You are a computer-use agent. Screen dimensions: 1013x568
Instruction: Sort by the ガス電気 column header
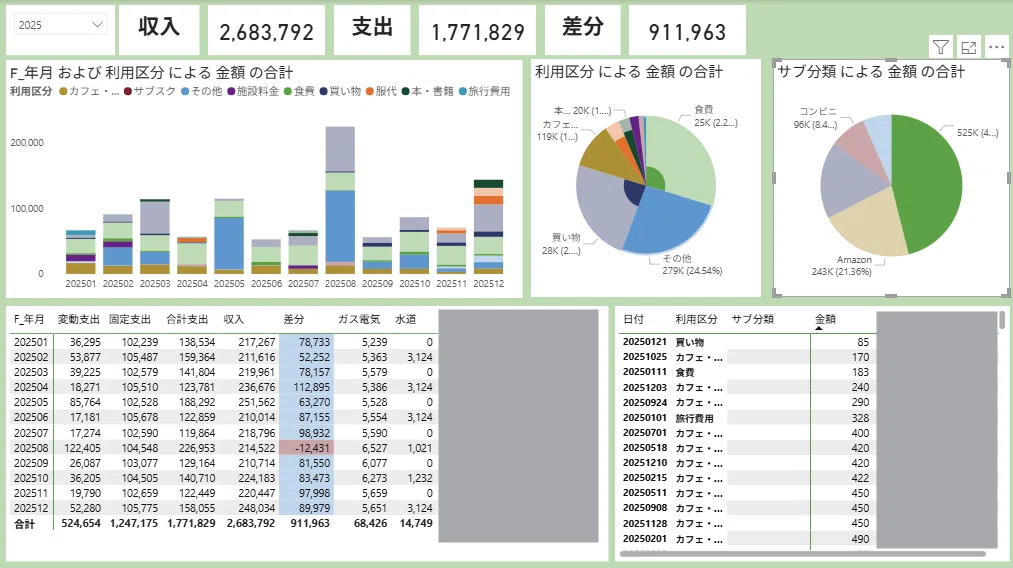point(359,319)
